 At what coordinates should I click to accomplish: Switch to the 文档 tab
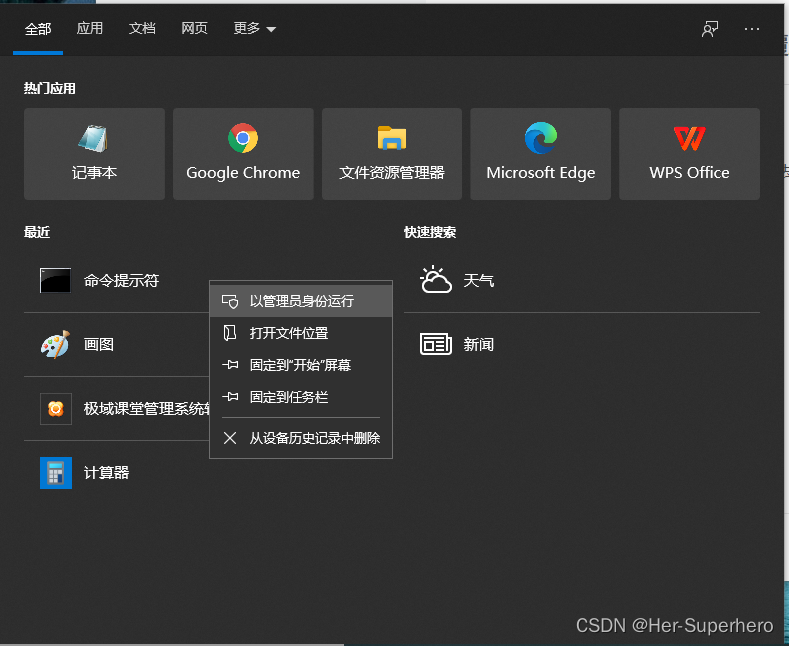[x=142, y=28]
